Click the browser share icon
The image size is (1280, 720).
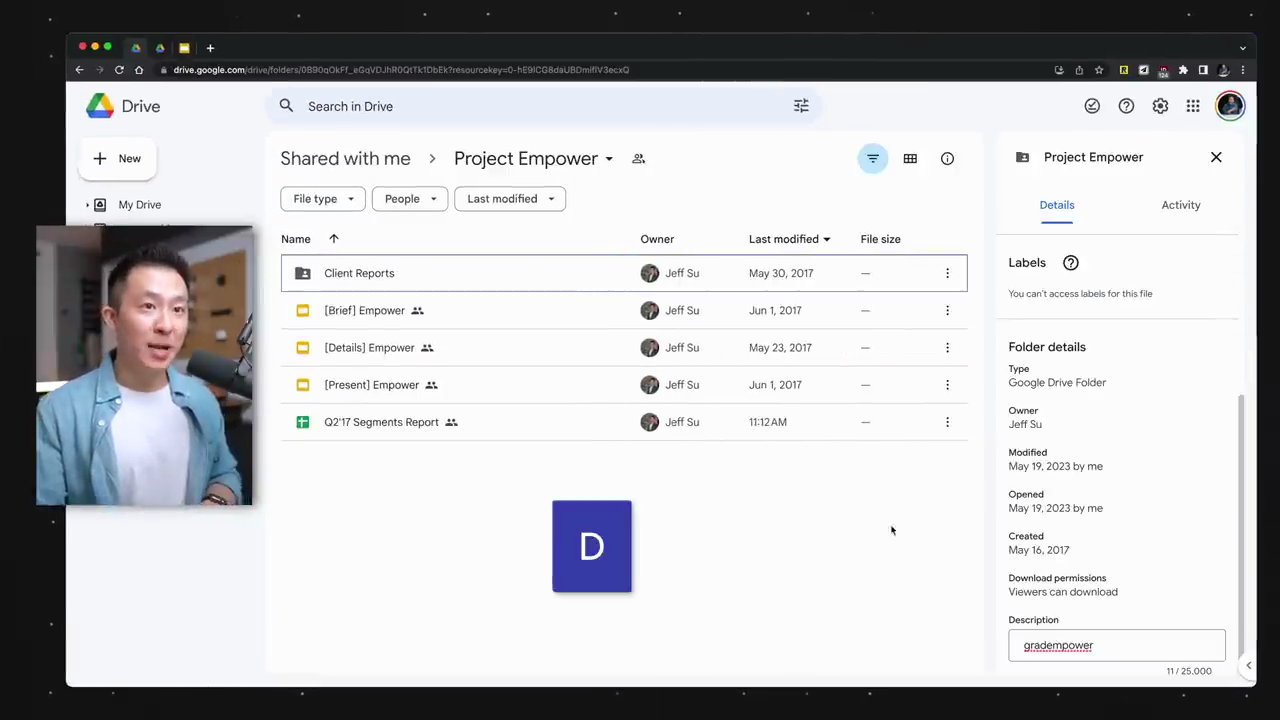point(1079,70)
